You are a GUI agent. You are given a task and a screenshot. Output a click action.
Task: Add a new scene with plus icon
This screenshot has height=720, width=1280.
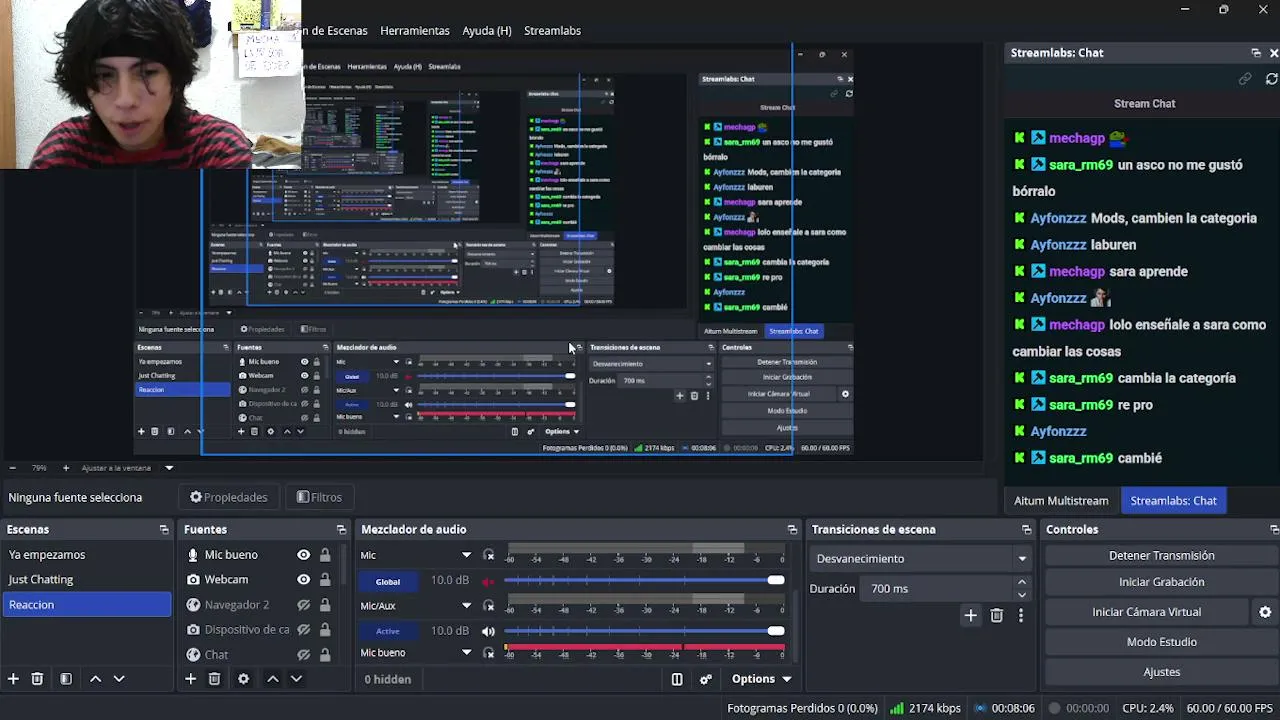click(13, 679)
